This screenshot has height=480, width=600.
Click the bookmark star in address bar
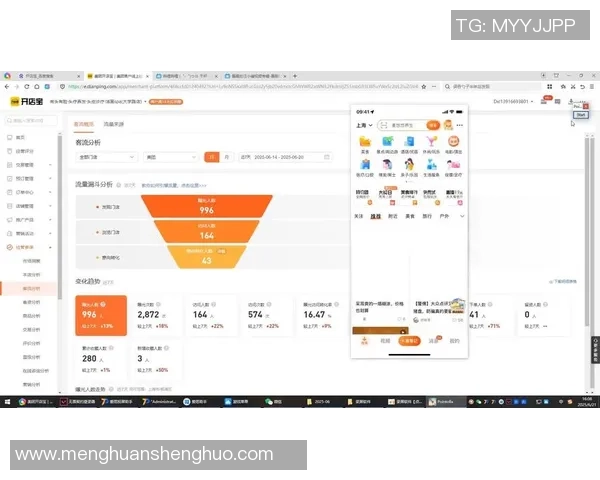(424, 87)
